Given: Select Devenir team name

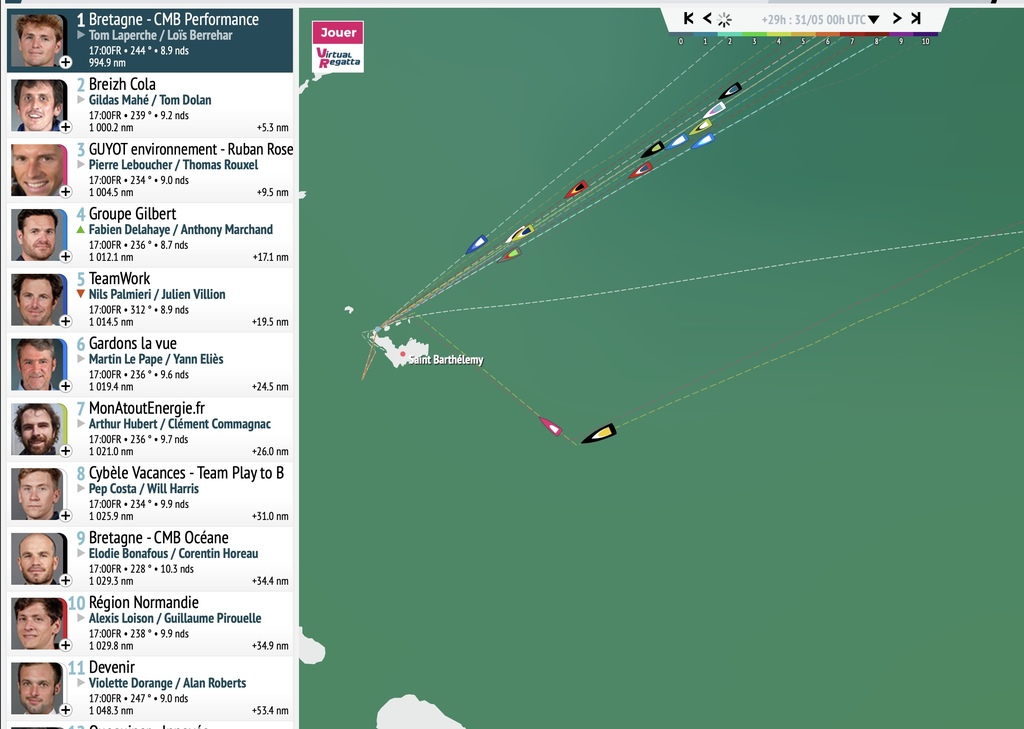Looking at the screenshot, I should [112, 667].
